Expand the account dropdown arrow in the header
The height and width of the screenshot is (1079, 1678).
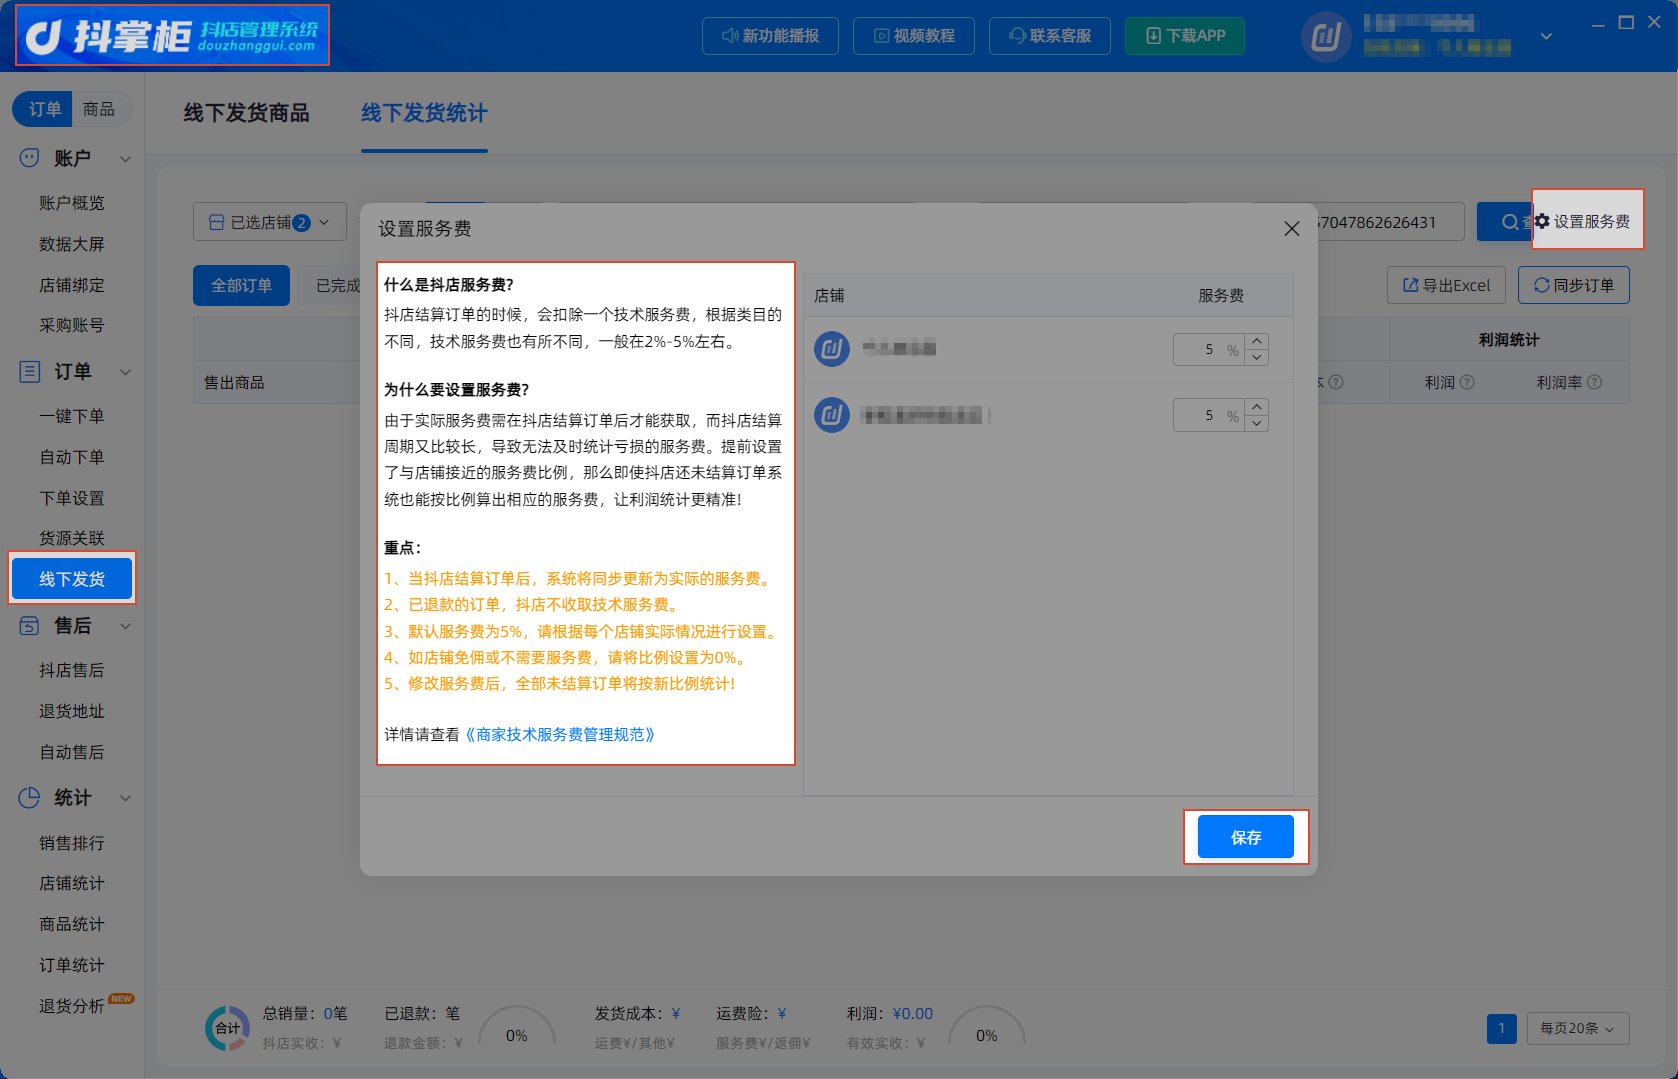[1546, 36]
